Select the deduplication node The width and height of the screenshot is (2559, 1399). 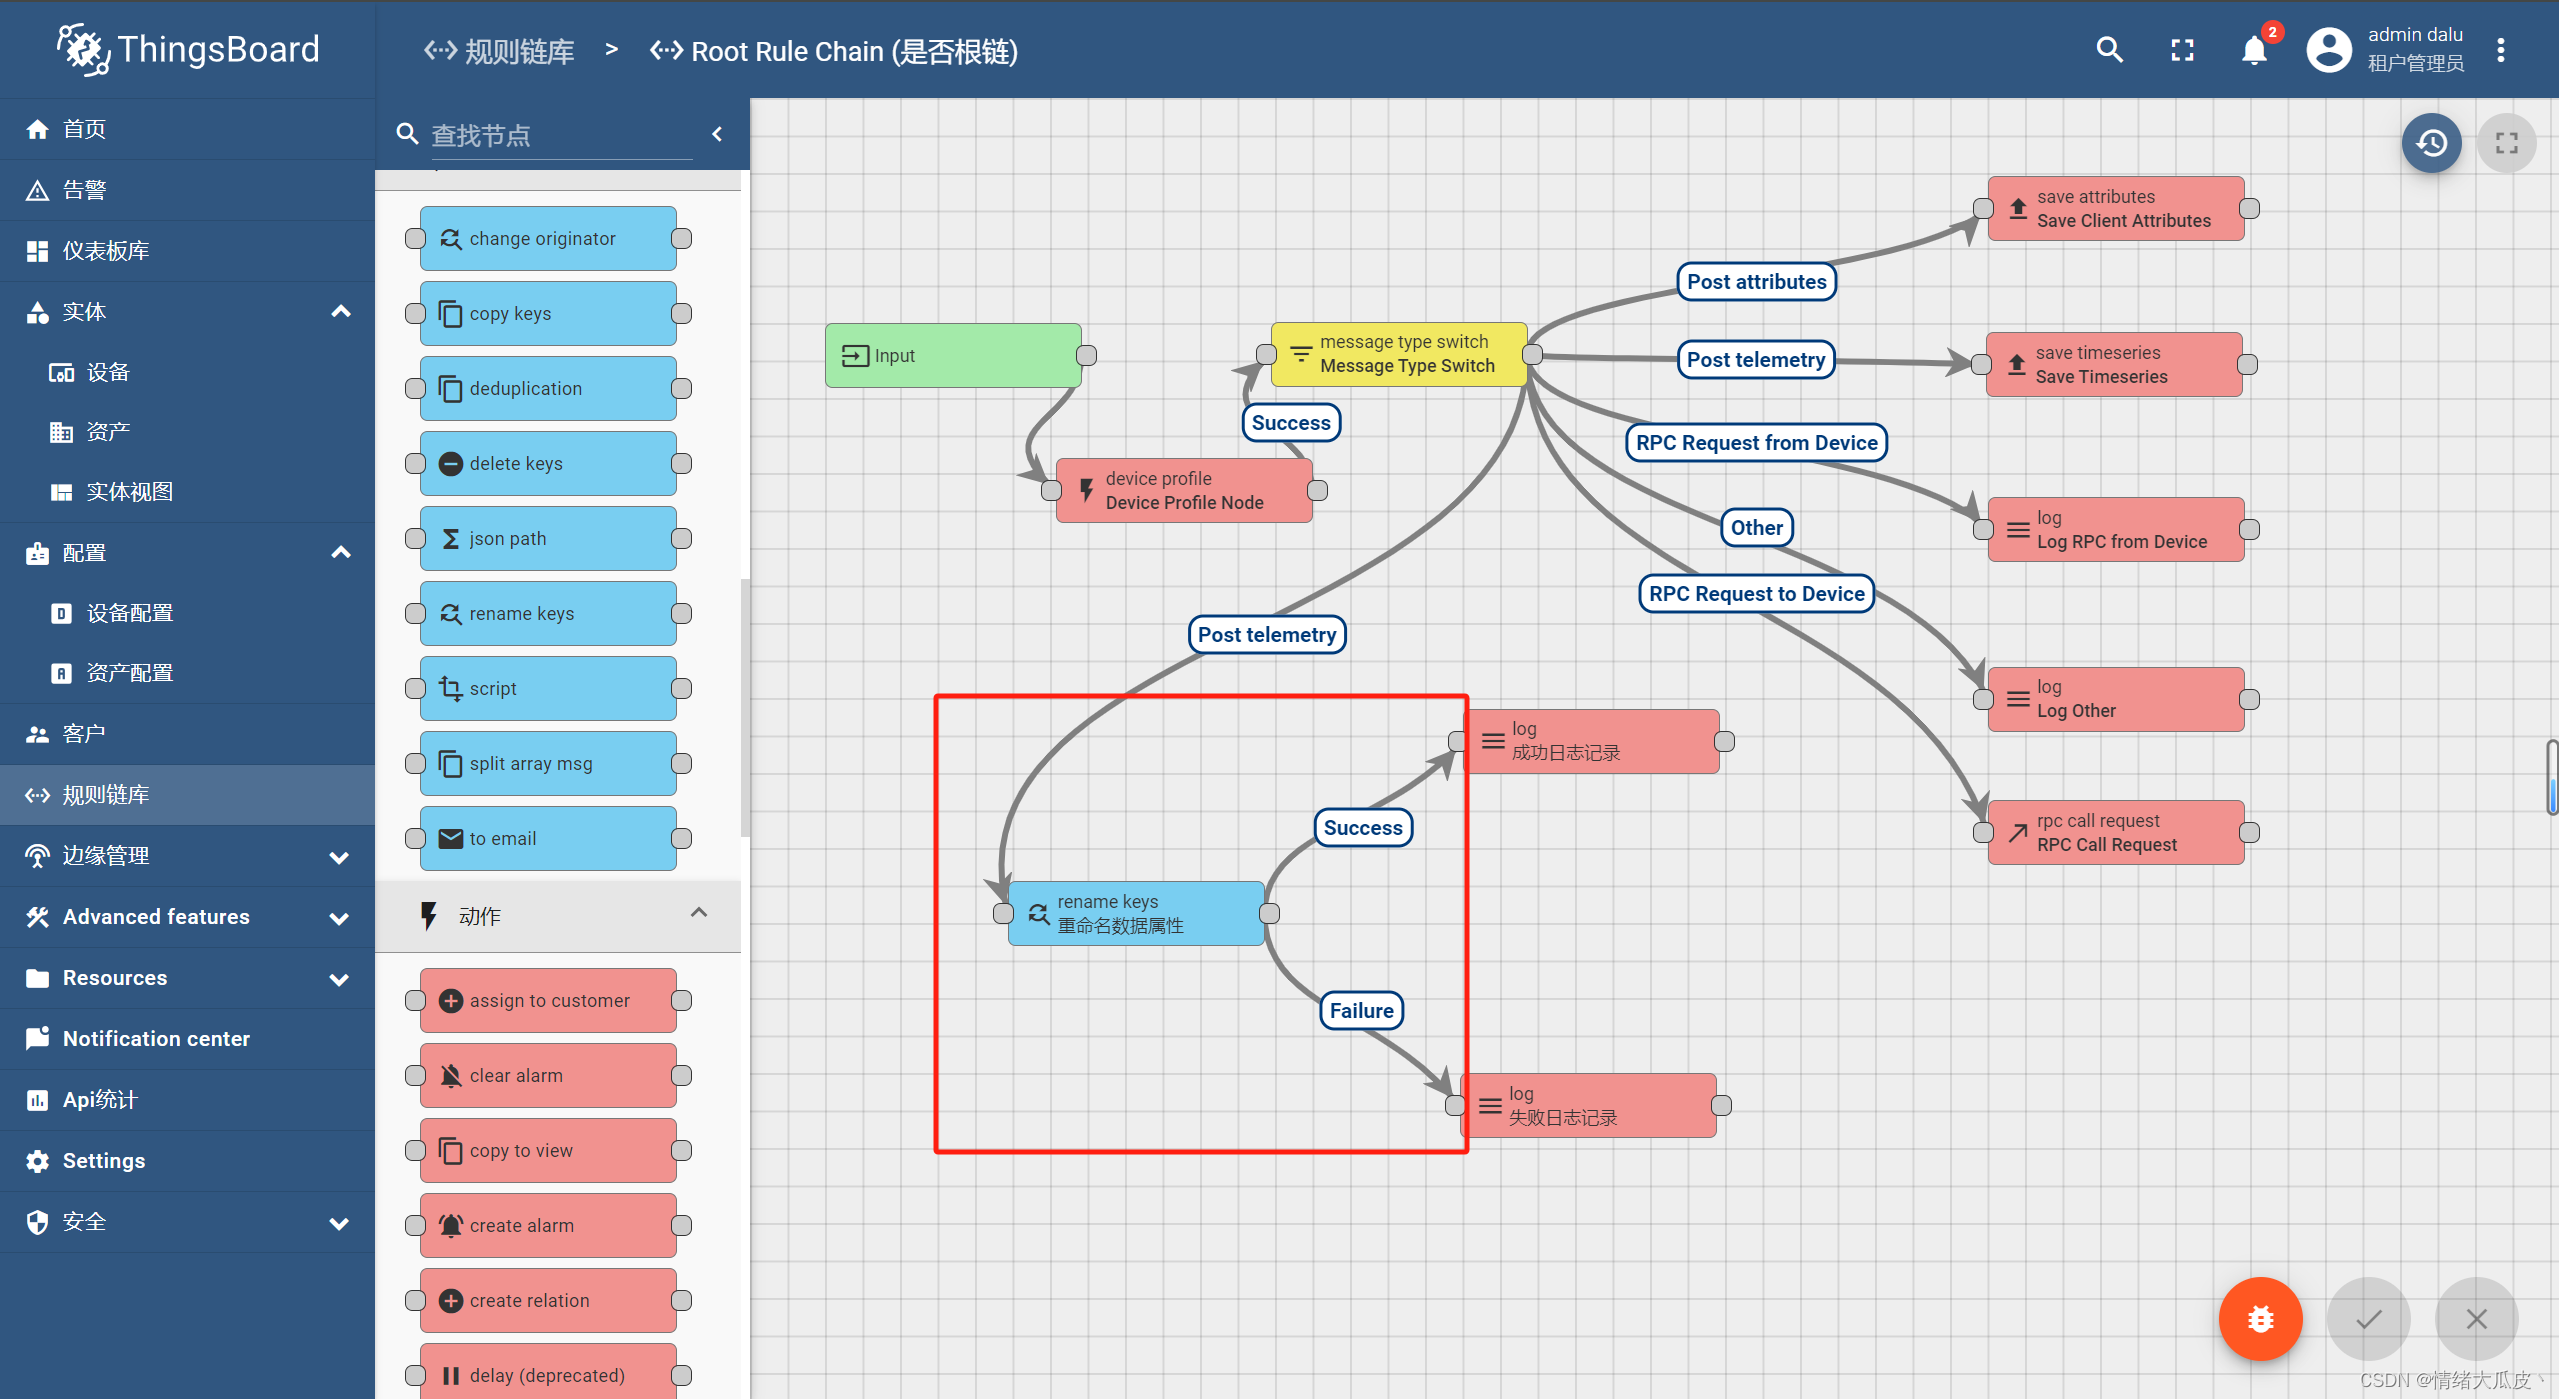pyautogui.click(x=548, y=388)
